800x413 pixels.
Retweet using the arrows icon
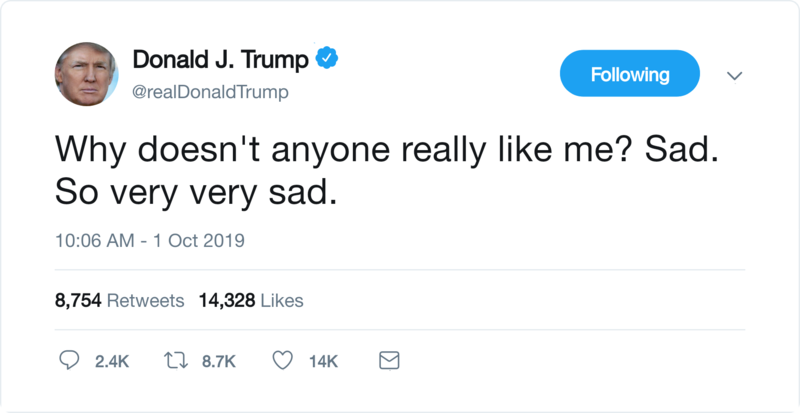coord(176,361)
